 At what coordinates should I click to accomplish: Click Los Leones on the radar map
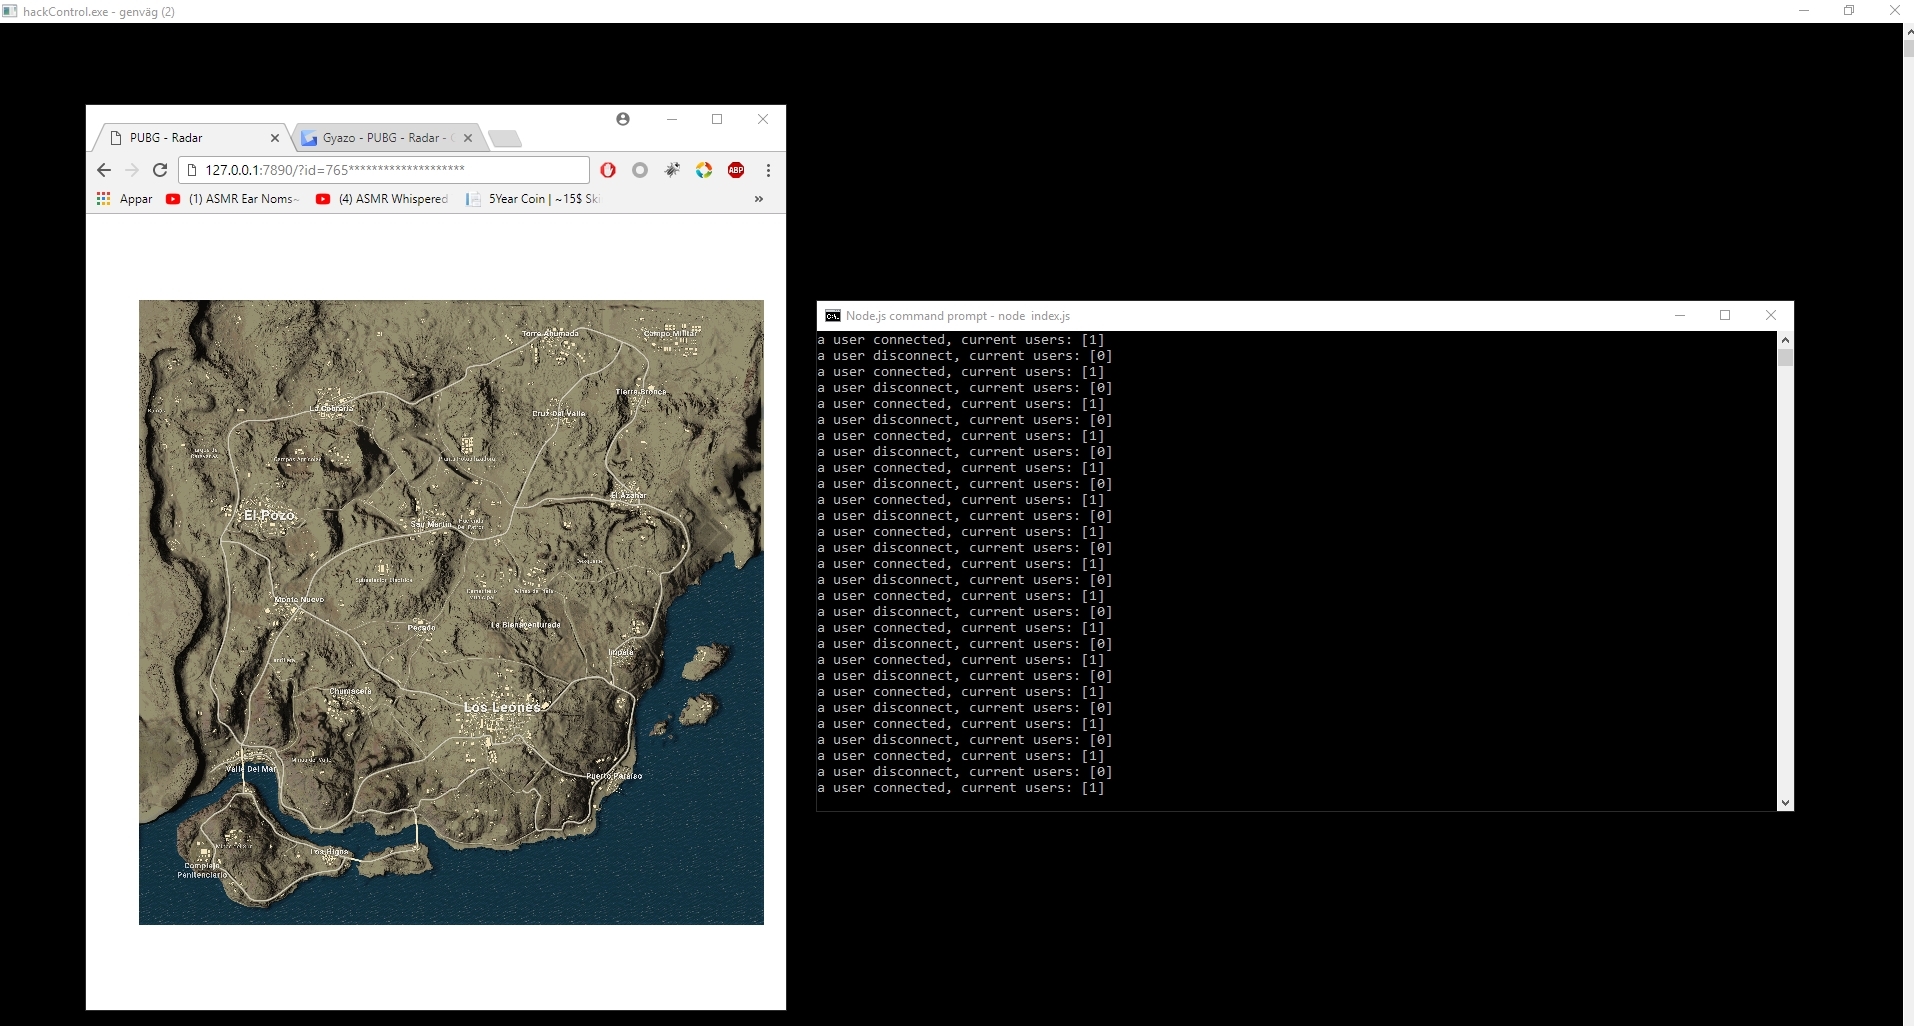(x=502, y=707)
